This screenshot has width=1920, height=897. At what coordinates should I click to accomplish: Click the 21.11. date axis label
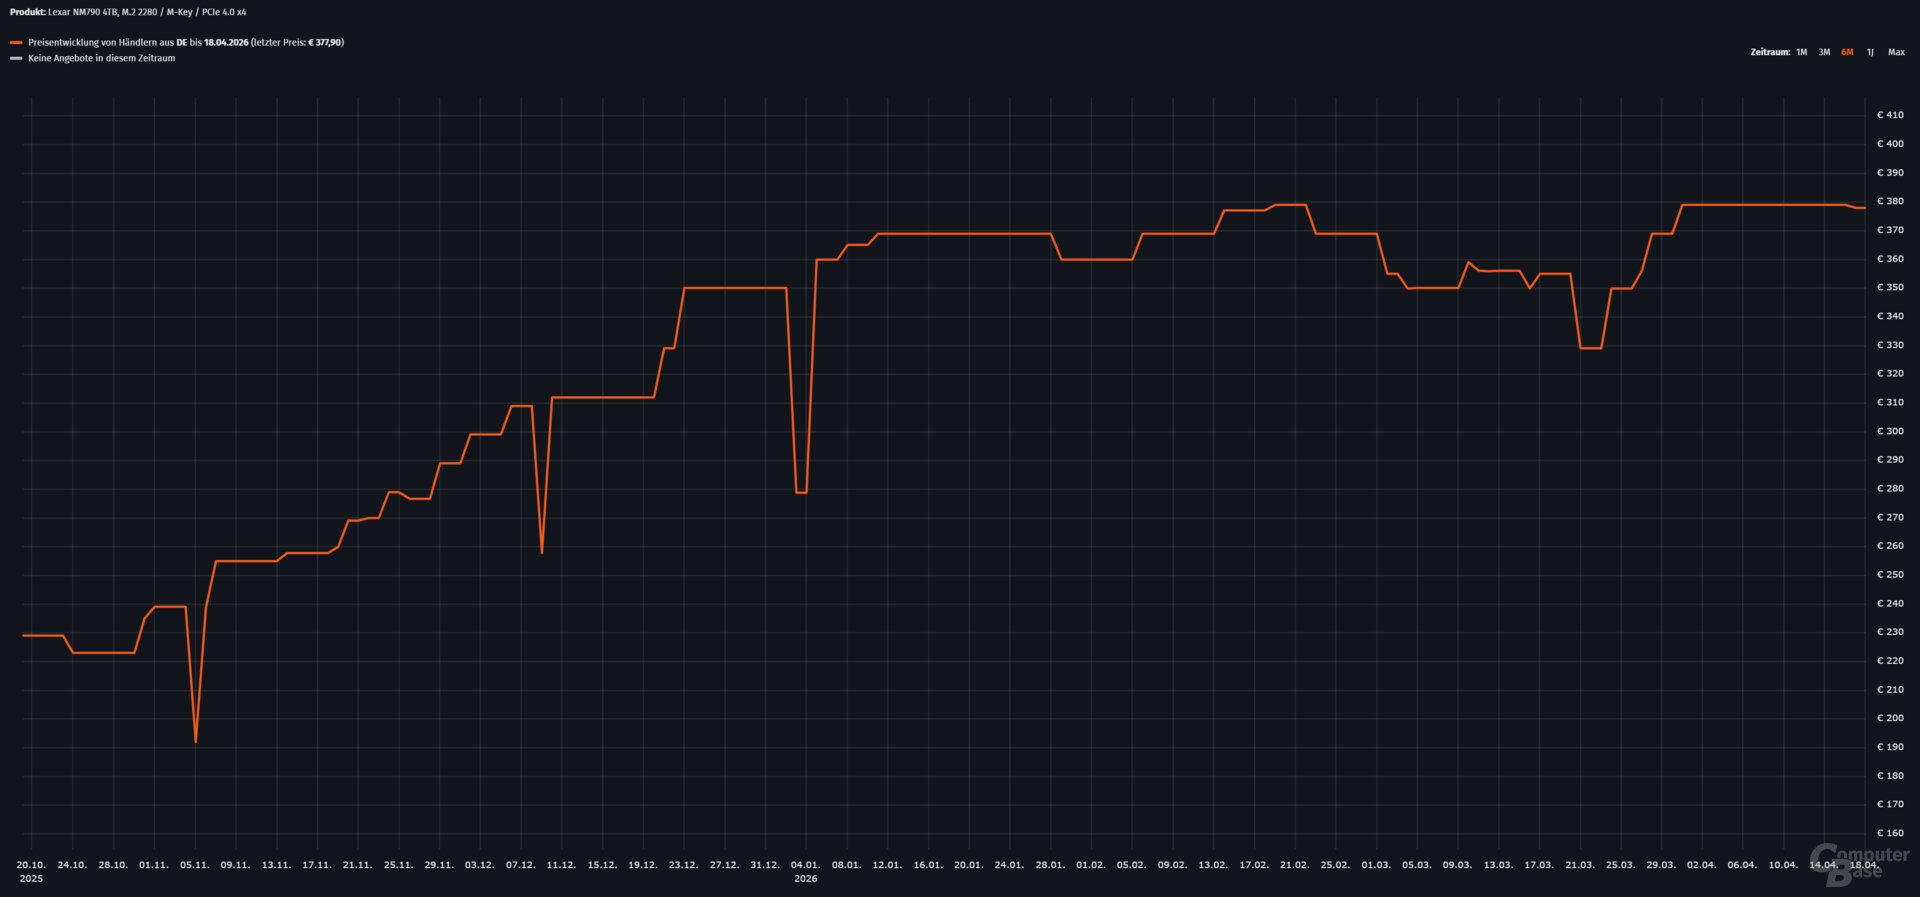coord(357,865)
